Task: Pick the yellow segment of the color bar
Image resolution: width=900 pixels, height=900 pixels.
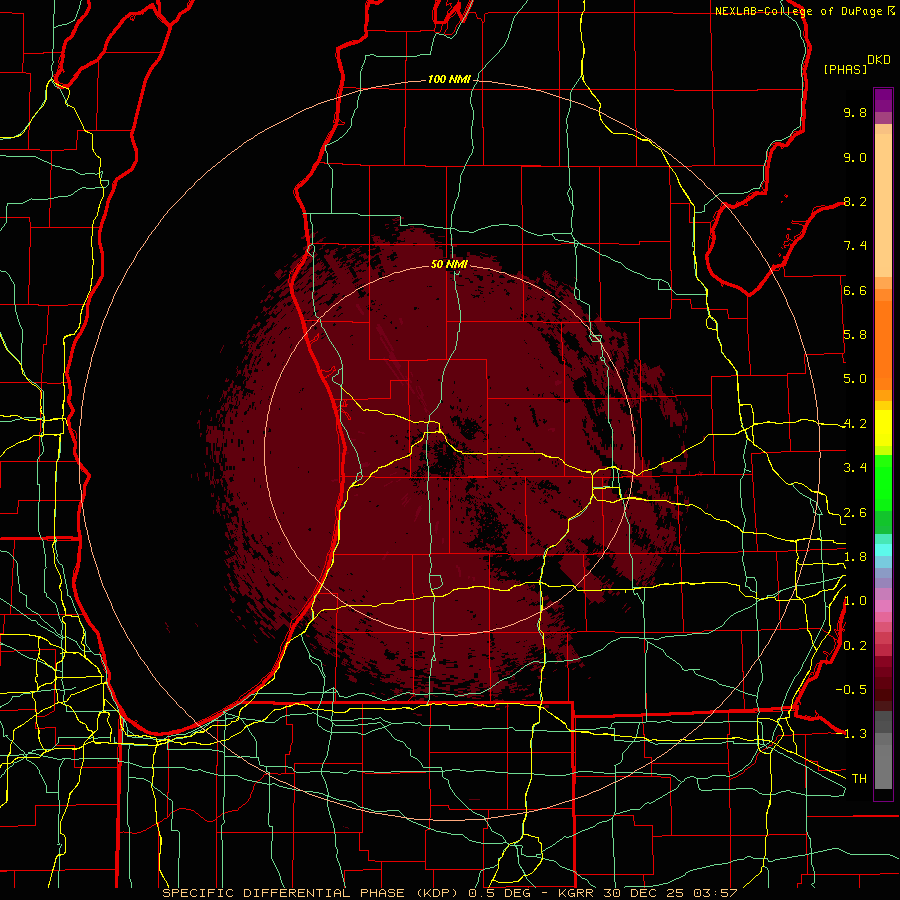Action: coord(883,428)
